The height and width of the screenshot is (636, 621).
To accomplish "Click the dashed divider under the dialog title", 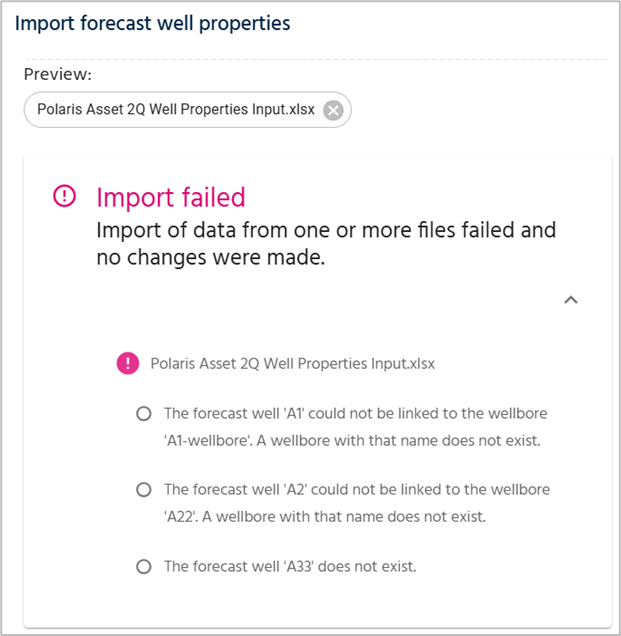I will [x=310, y=59].
